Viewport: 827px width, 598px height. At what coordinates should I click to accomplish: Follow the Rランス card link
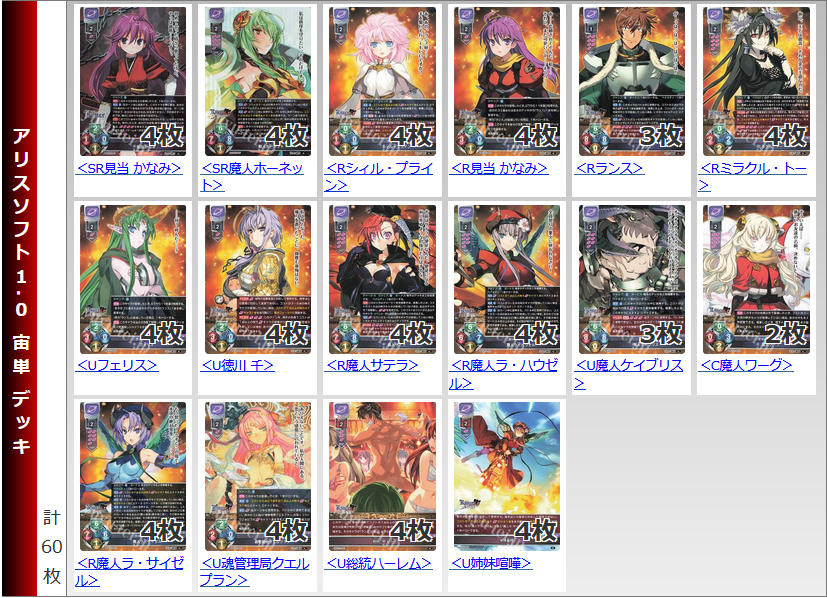coord(609,168)
